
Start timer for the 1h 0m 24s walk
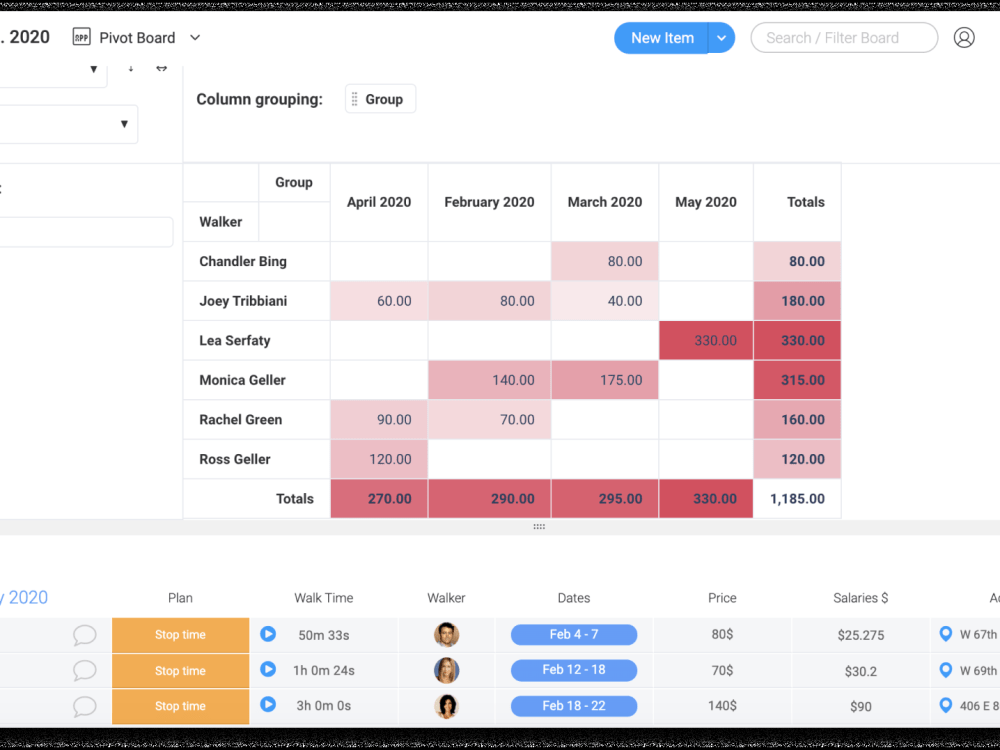pyautogui.click(x=268, y=670)
